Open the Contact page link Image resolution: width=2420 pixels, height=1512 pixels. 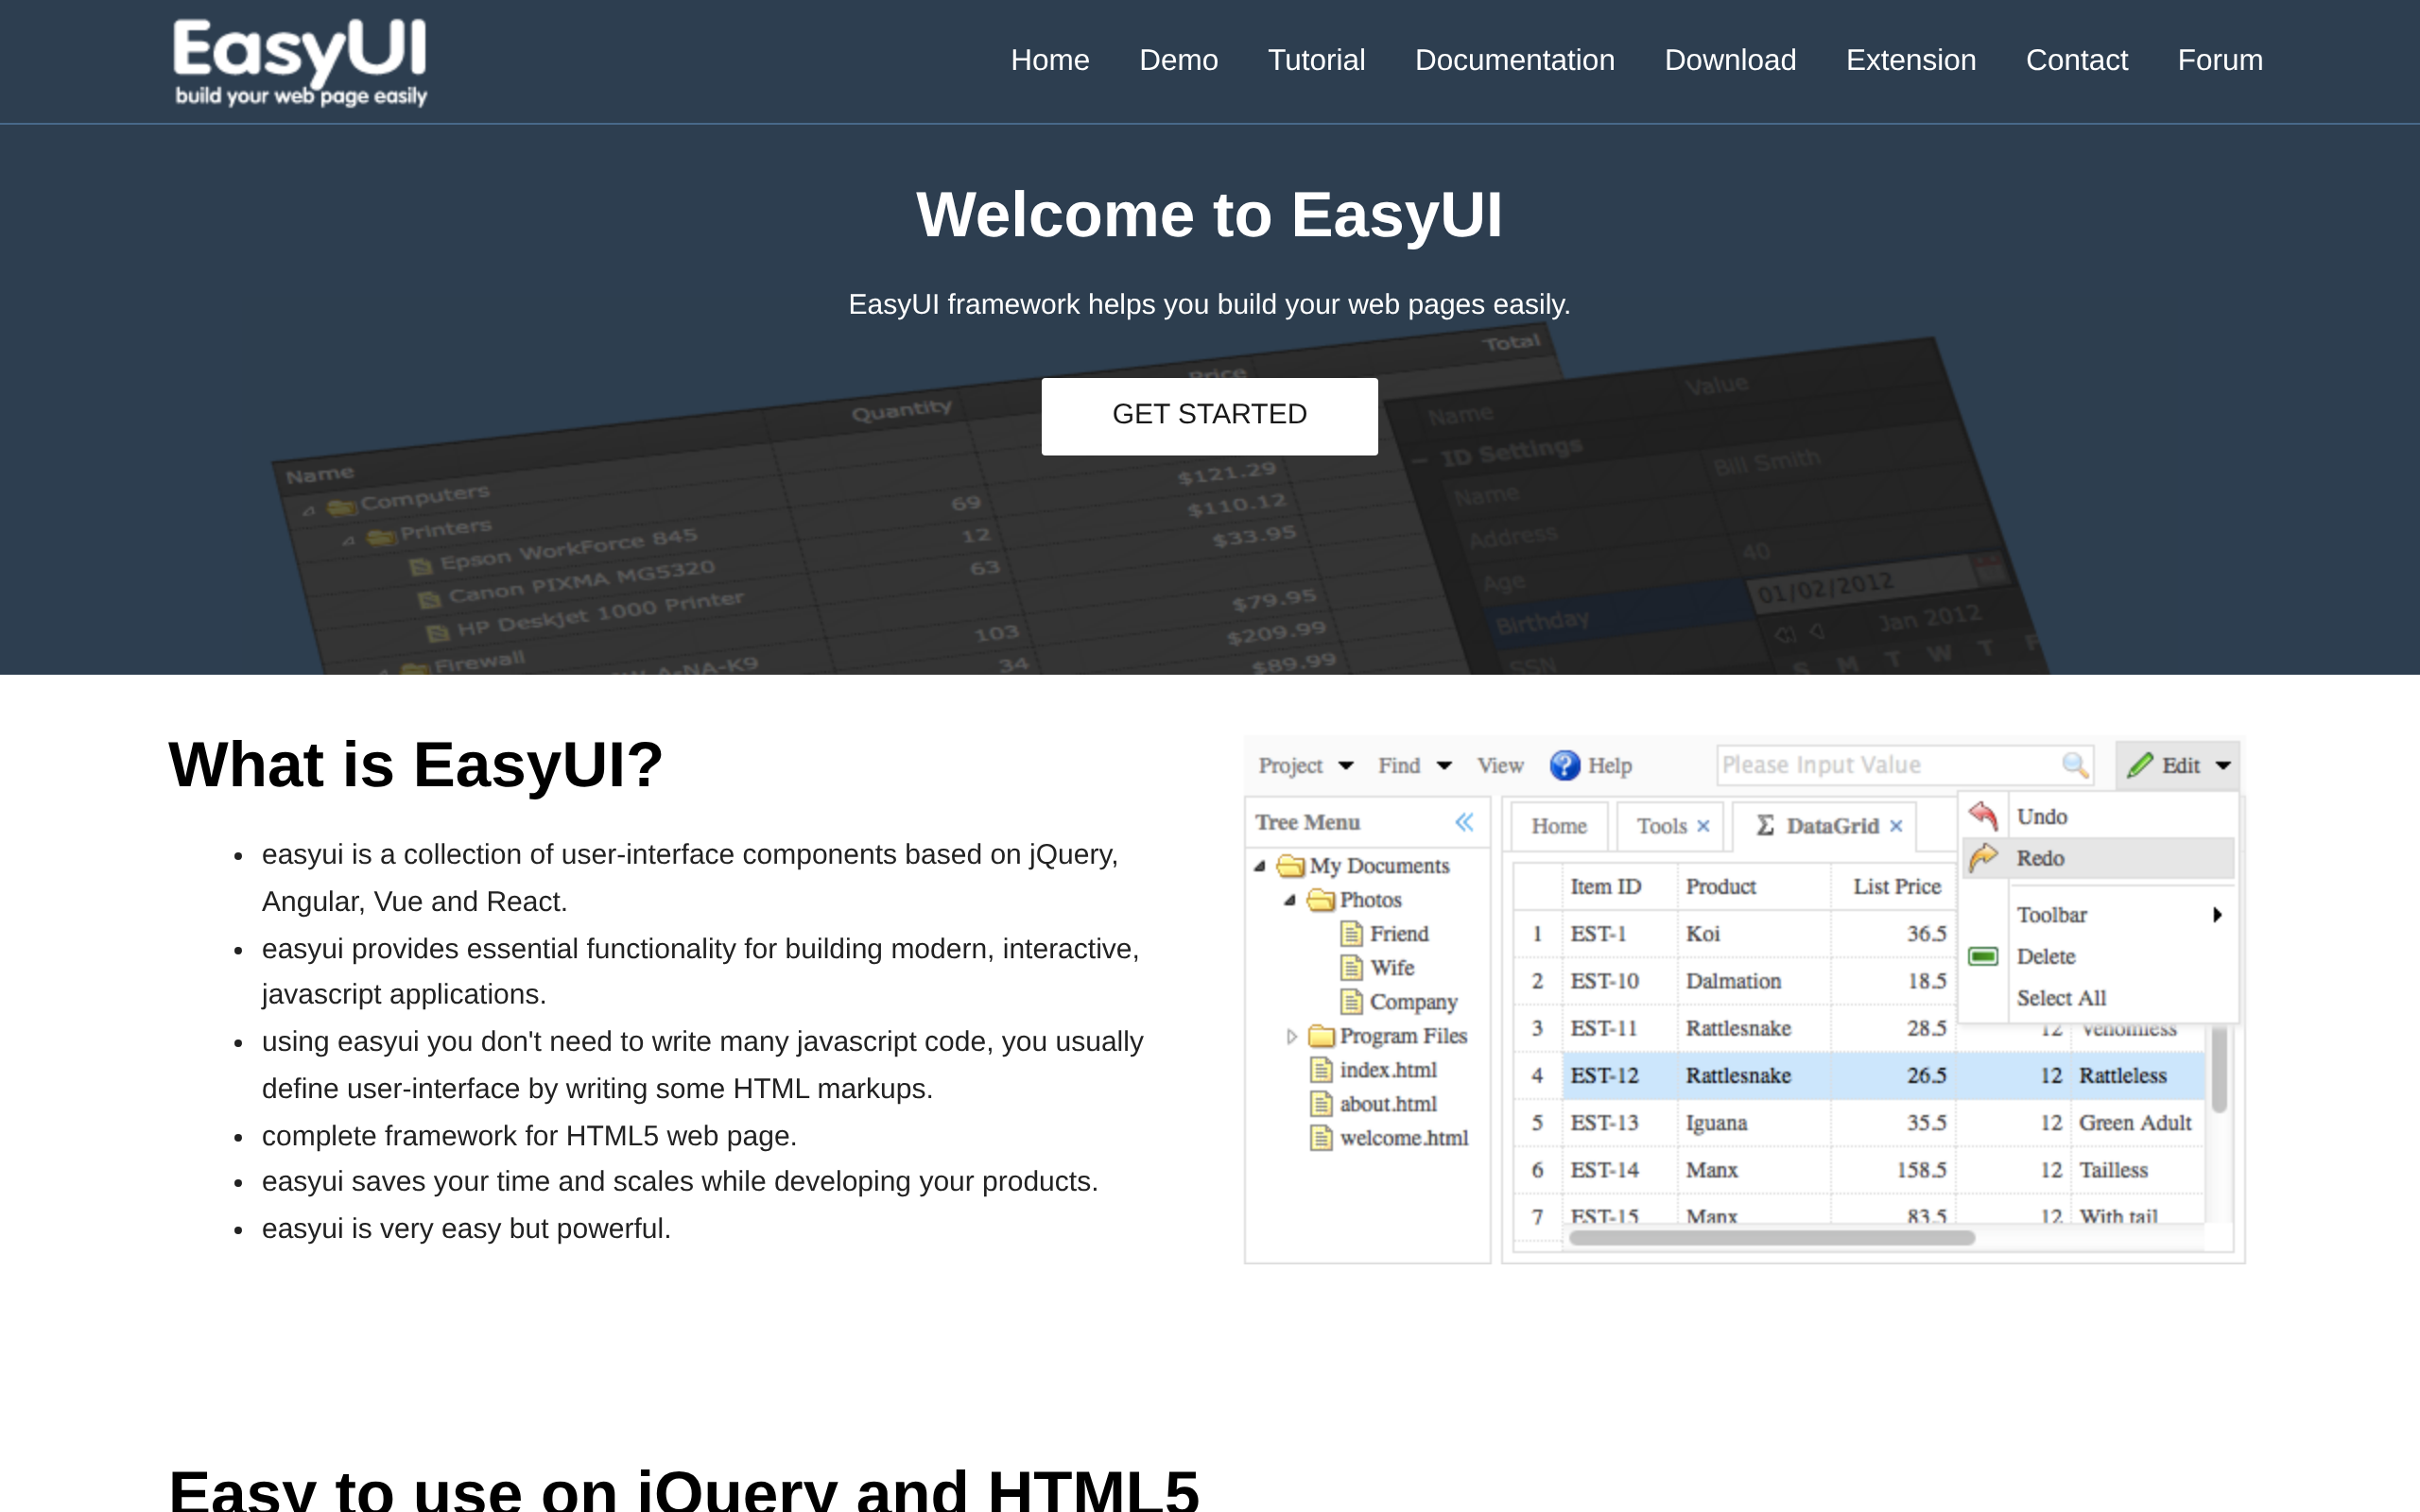(2076, 60)
